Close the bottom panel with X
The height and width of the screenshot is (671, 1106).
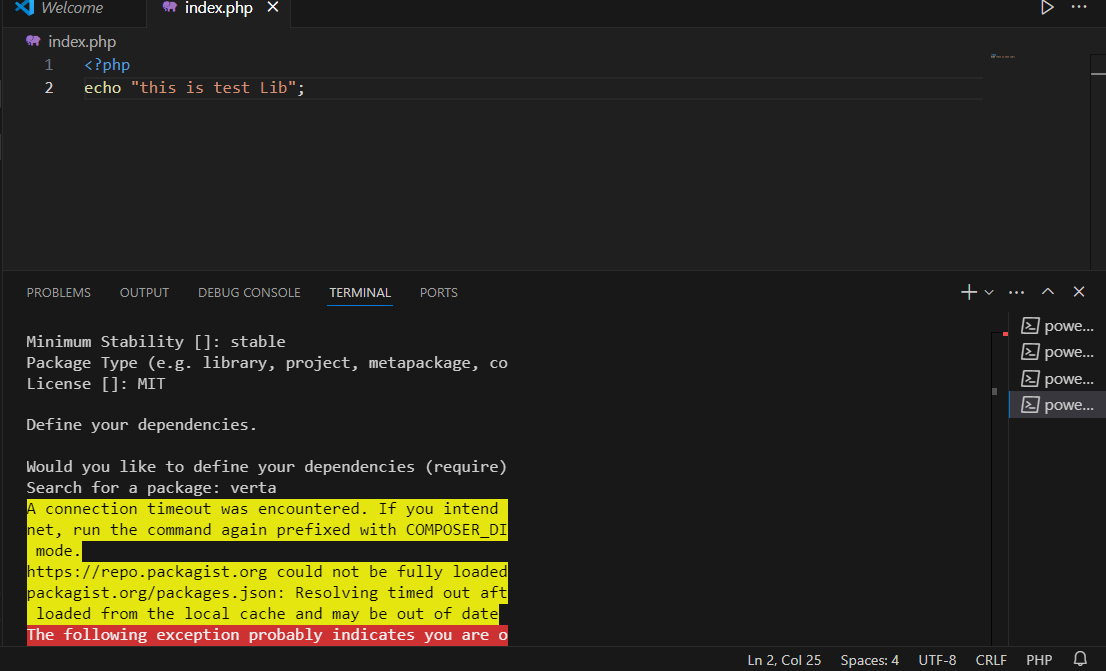click(1078, 291)
